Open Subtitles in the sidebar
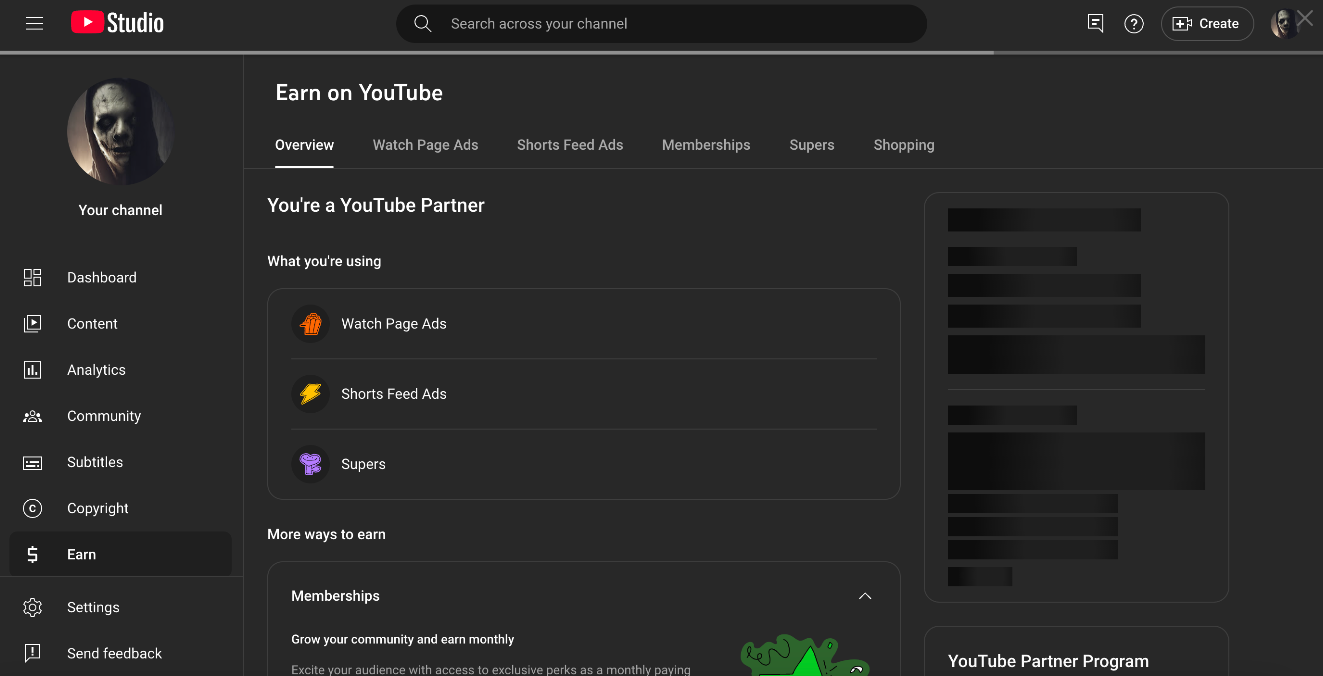 [121, 462]
